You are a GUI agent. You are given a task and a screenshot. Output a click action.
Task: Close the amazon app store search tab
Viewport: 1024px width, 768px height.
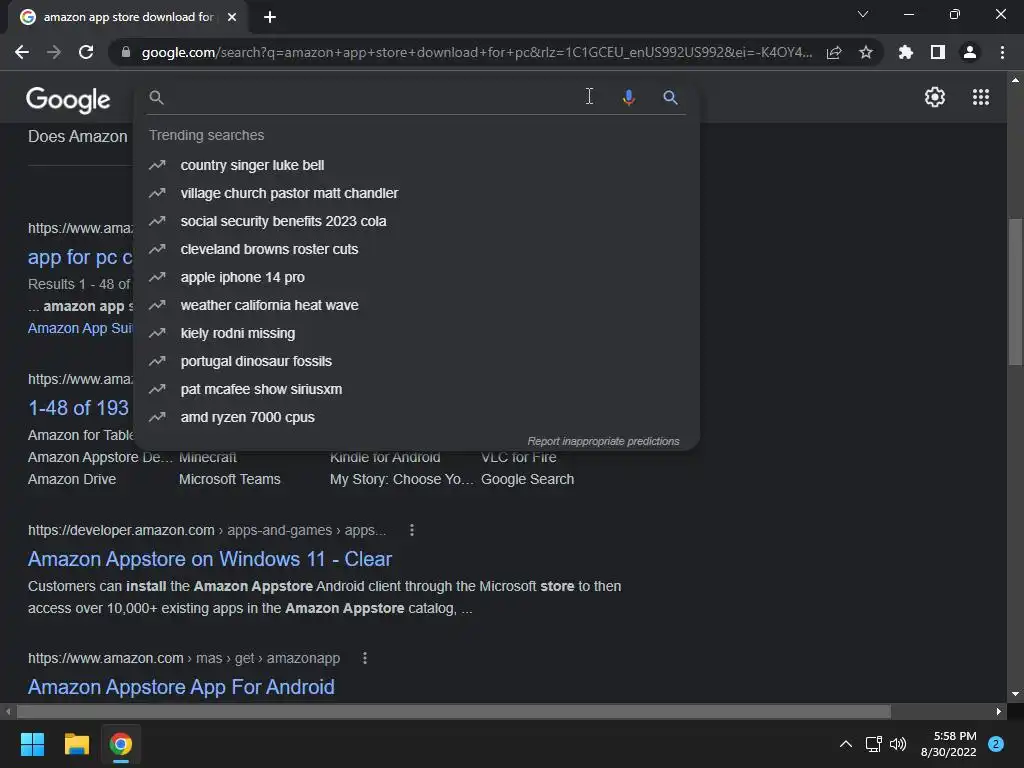(232, 17)
